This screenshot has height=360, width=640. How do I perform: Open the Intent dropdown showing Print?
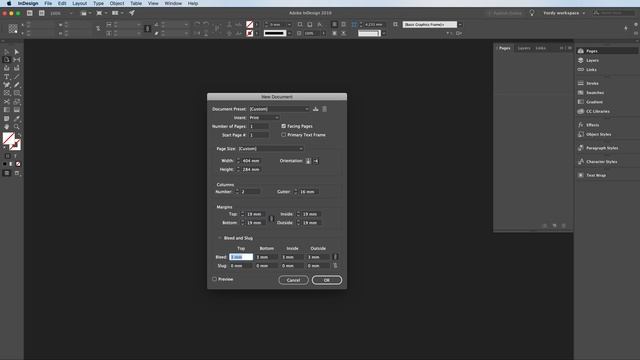coord(264,118)
